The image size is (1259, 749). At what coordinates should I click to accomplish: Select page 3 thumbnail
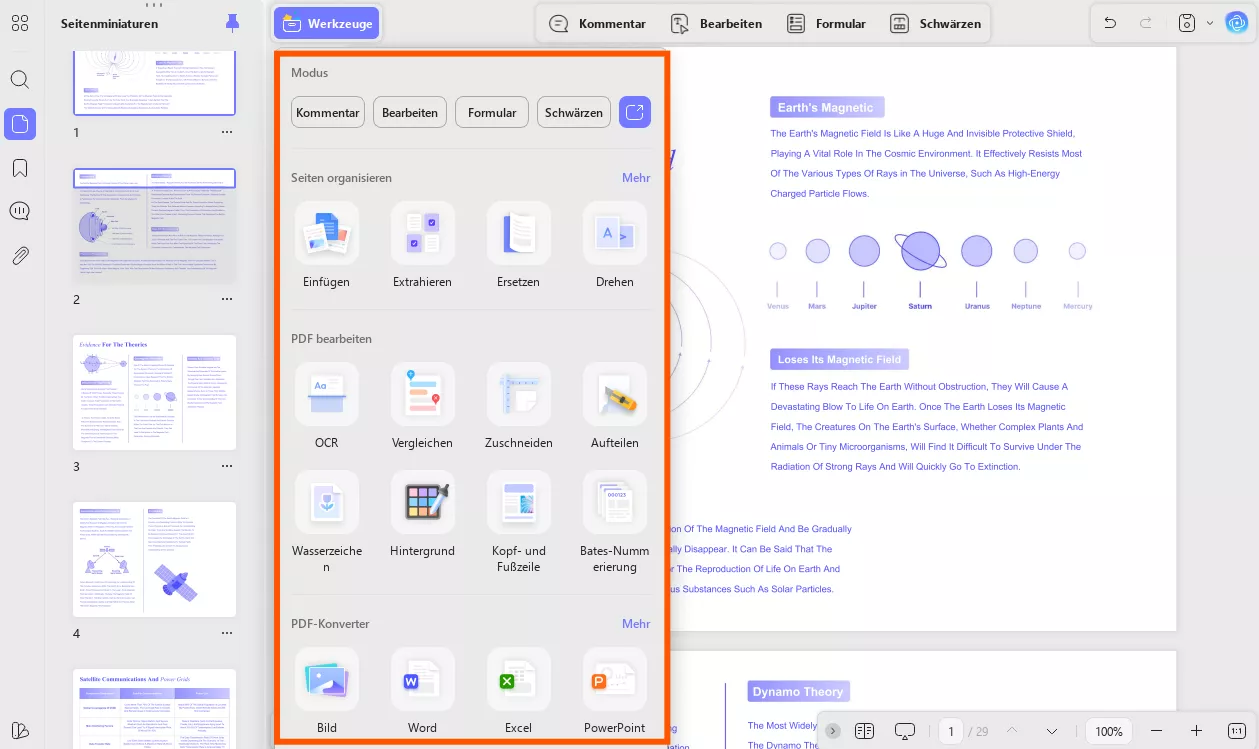point(155,393)
